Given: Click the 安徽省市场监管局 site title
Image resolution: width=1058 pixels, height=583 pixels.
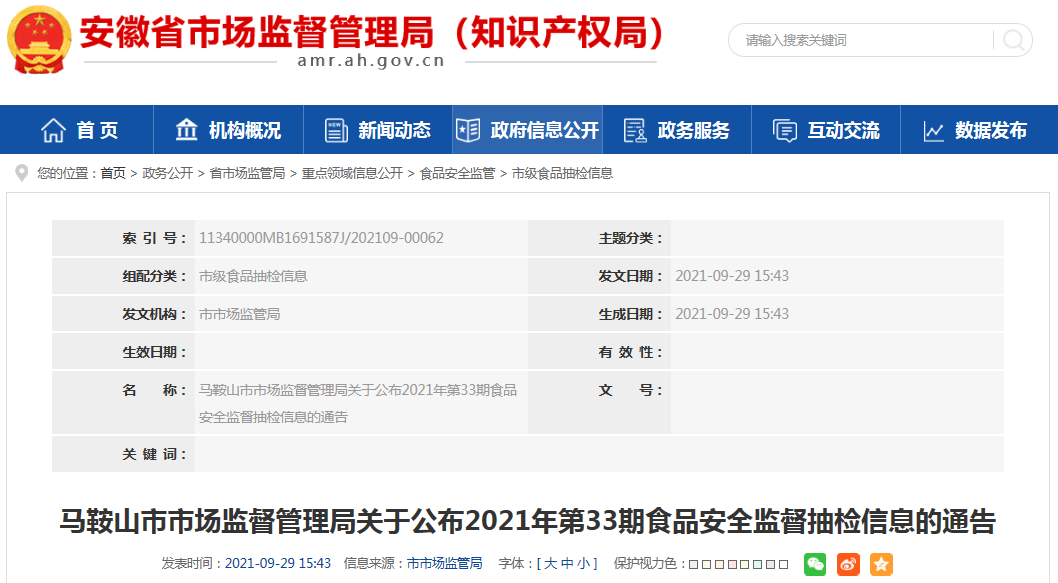Looking at the screenshot, I should tap(372, 32).
